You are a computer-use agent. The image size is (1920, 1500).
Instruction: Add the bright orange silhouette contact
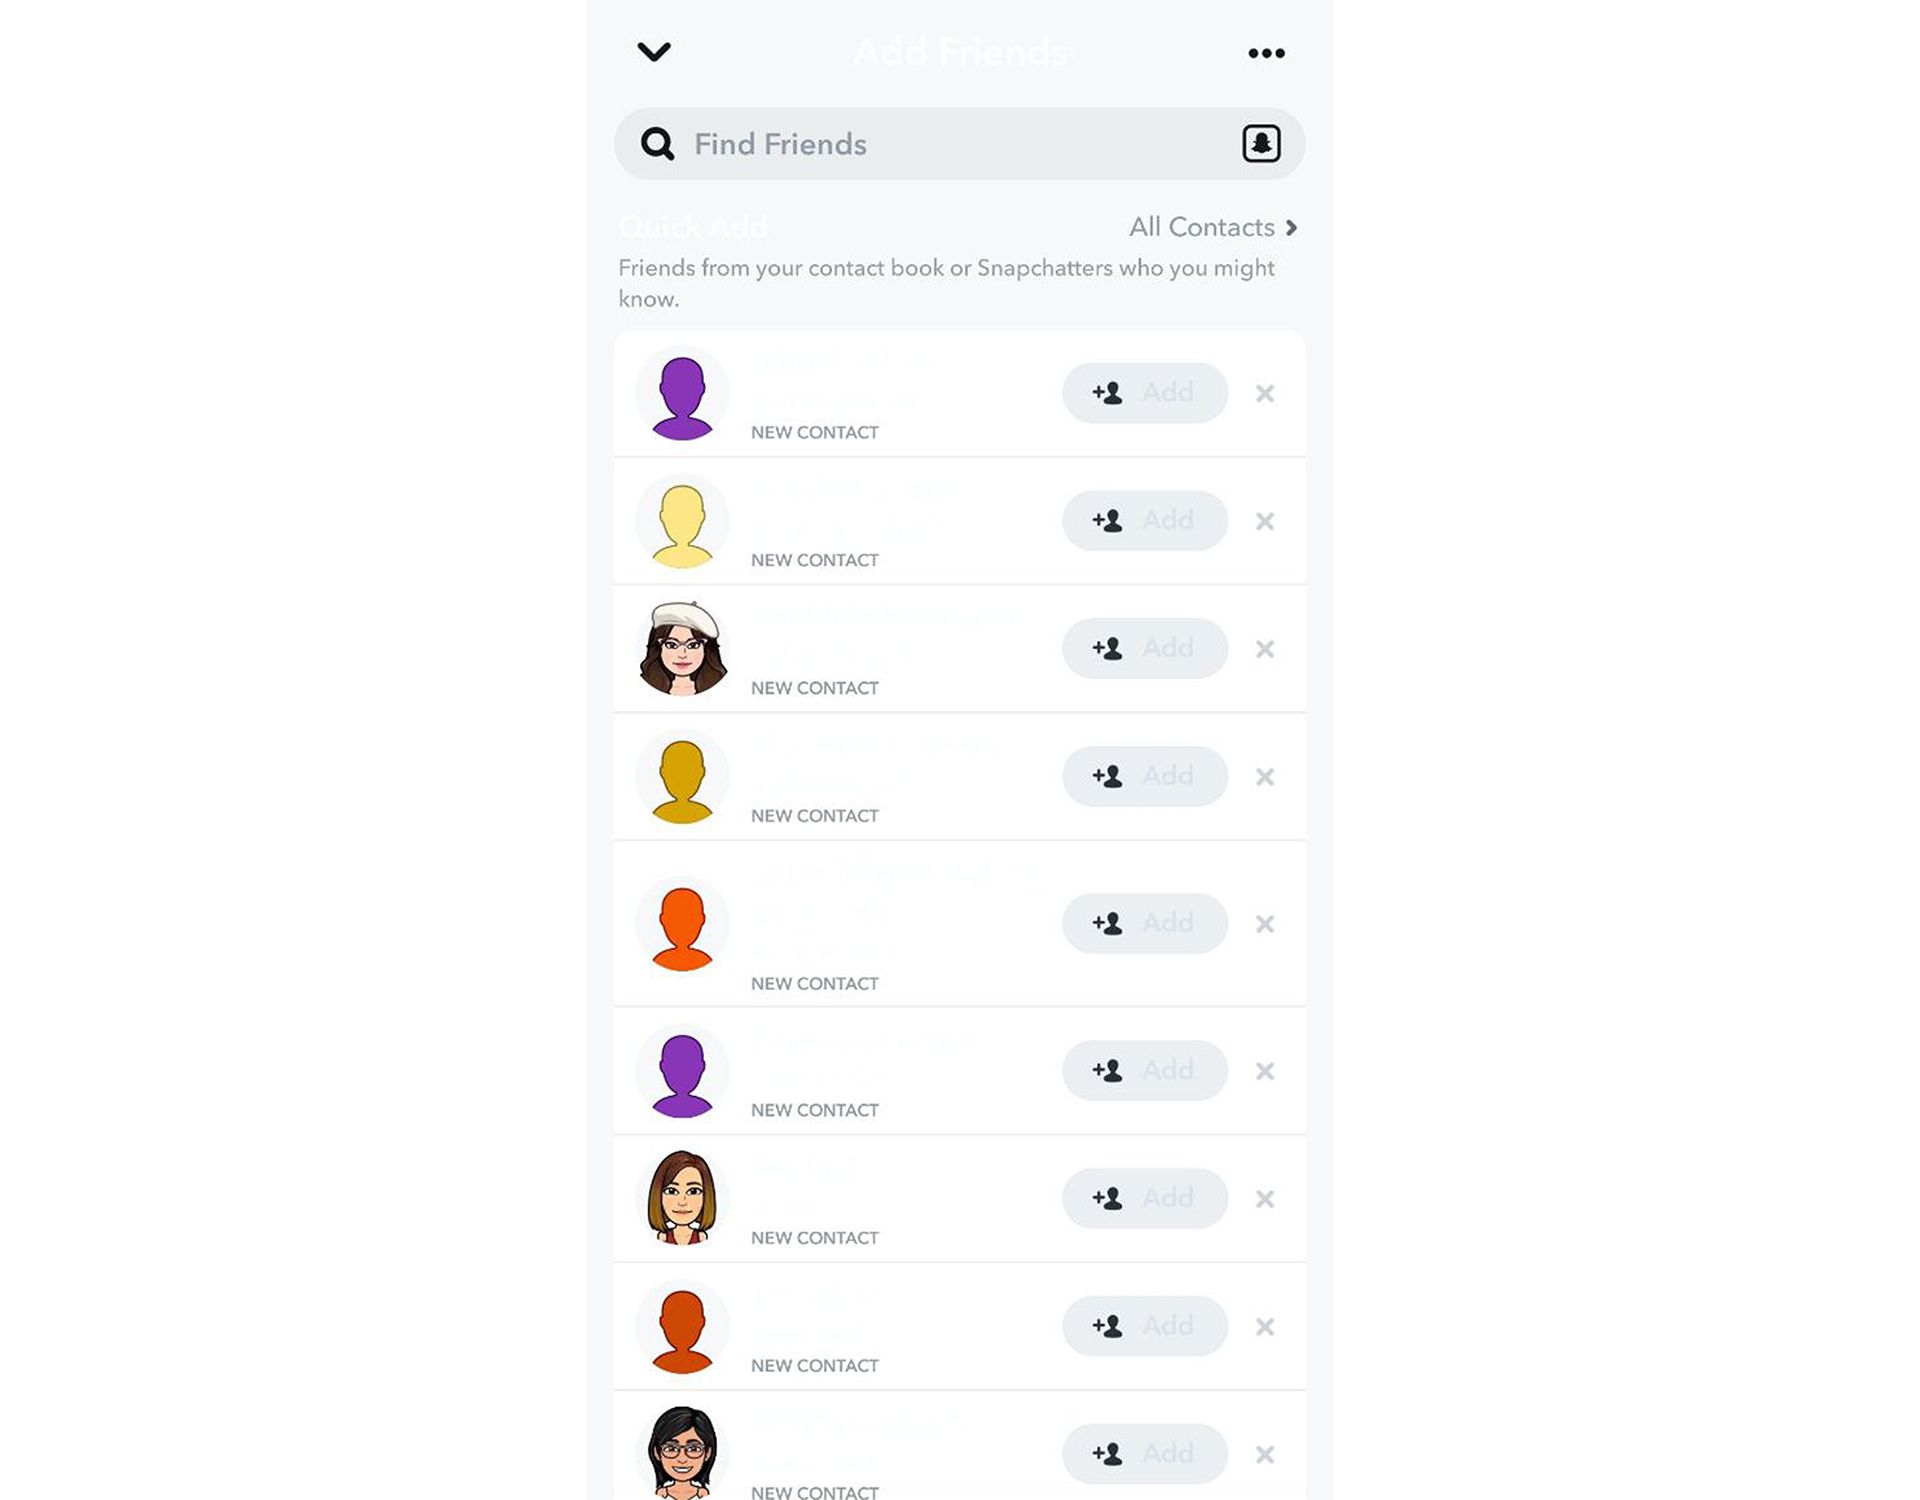(1144, 923)
